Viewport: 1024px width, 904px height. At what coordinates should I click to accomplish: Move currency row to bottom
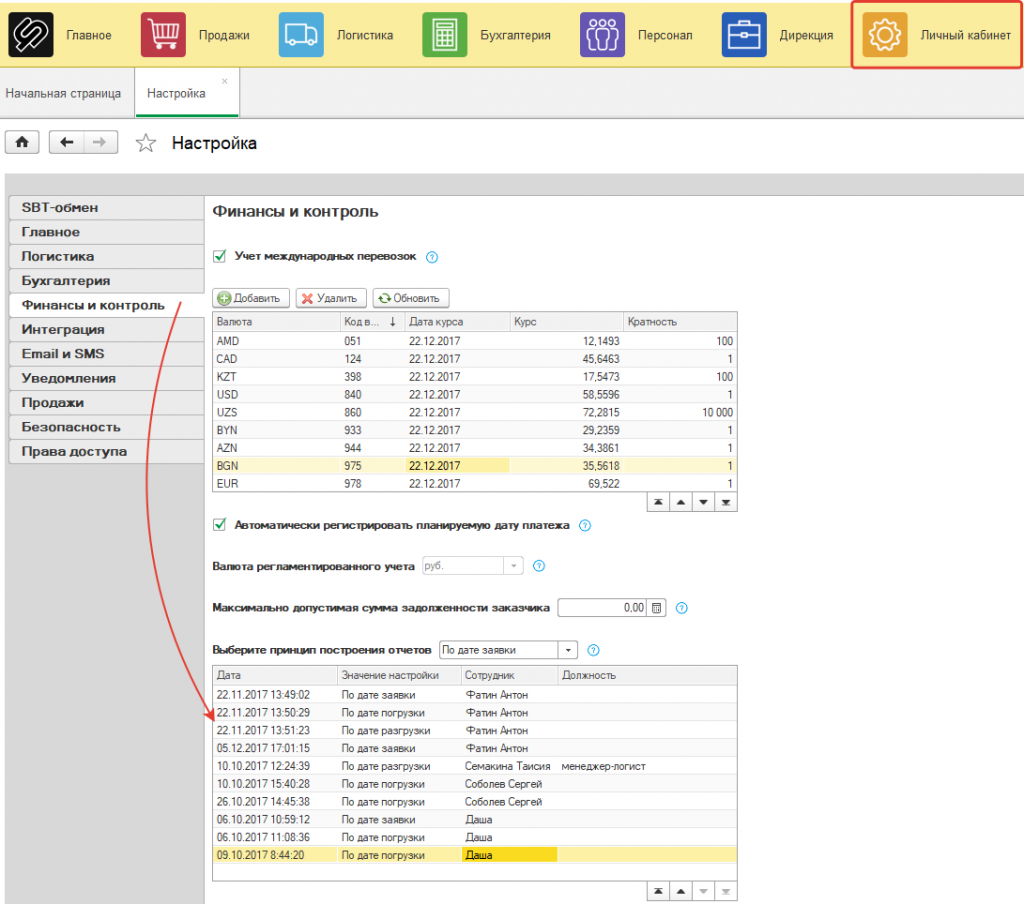coord(726,502)
